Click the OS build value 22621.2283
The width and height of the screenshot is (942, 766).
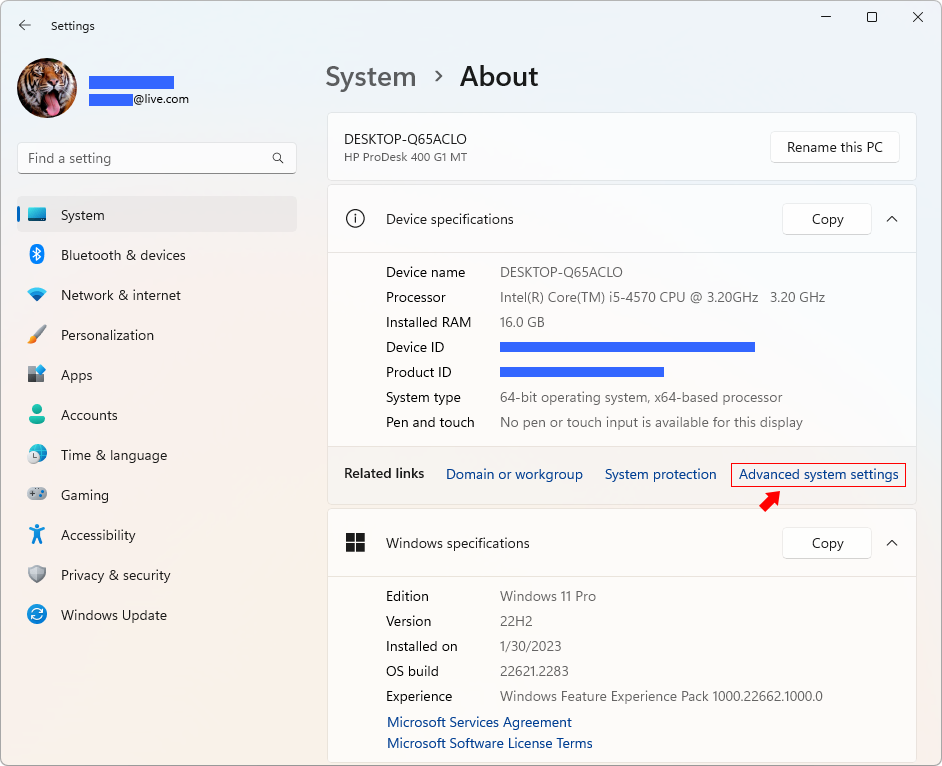(534, 671)
